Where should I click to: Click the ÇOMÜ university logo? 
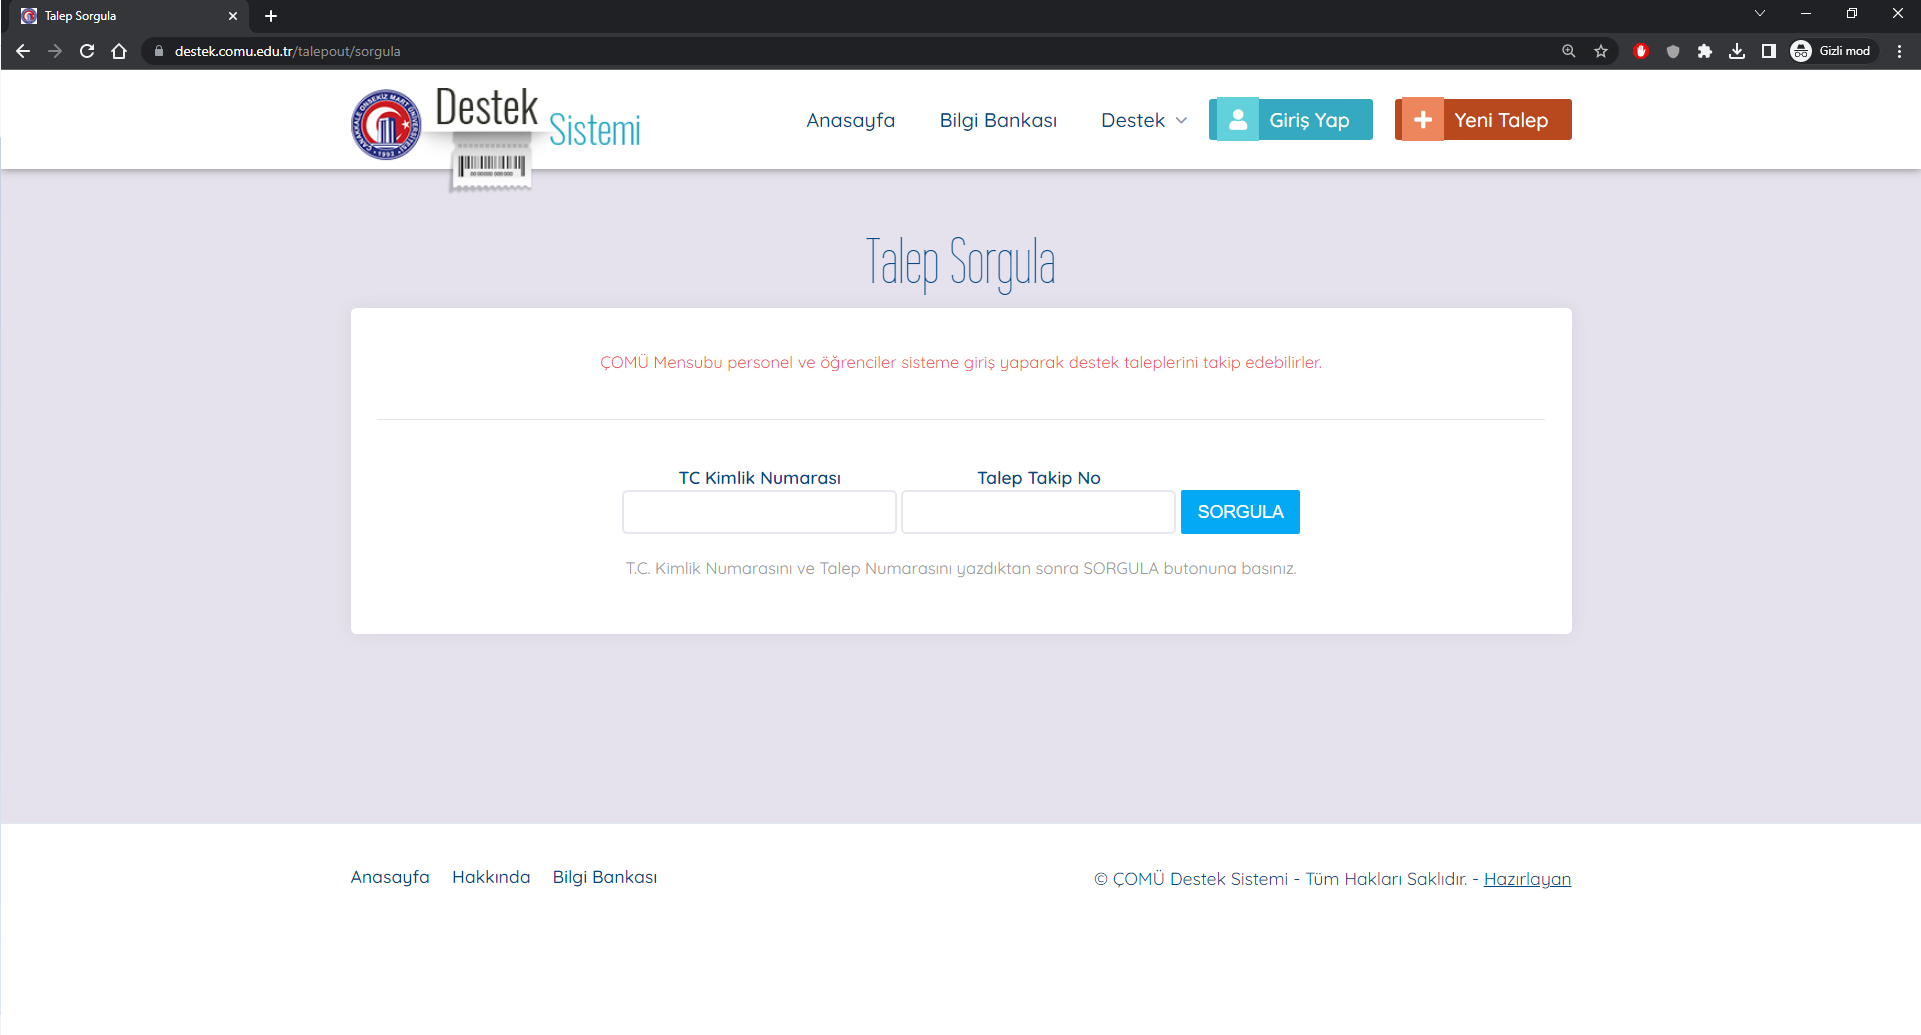point(386,125)
